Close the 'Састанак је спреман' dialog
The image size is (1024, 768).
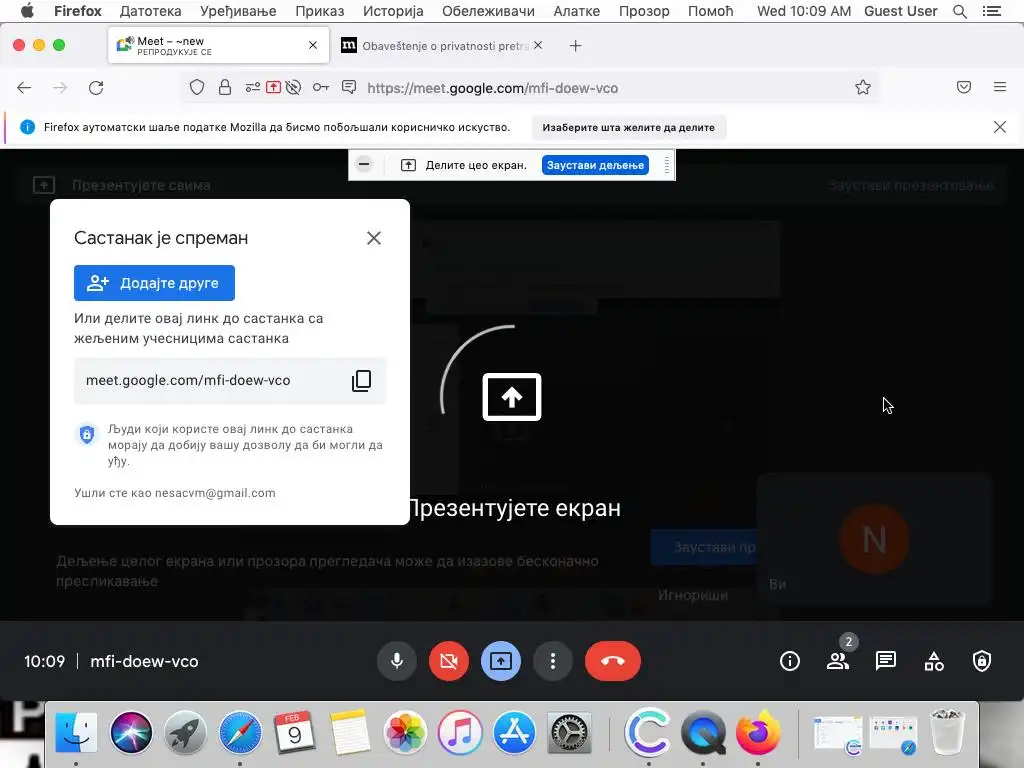tap(374, 238)
